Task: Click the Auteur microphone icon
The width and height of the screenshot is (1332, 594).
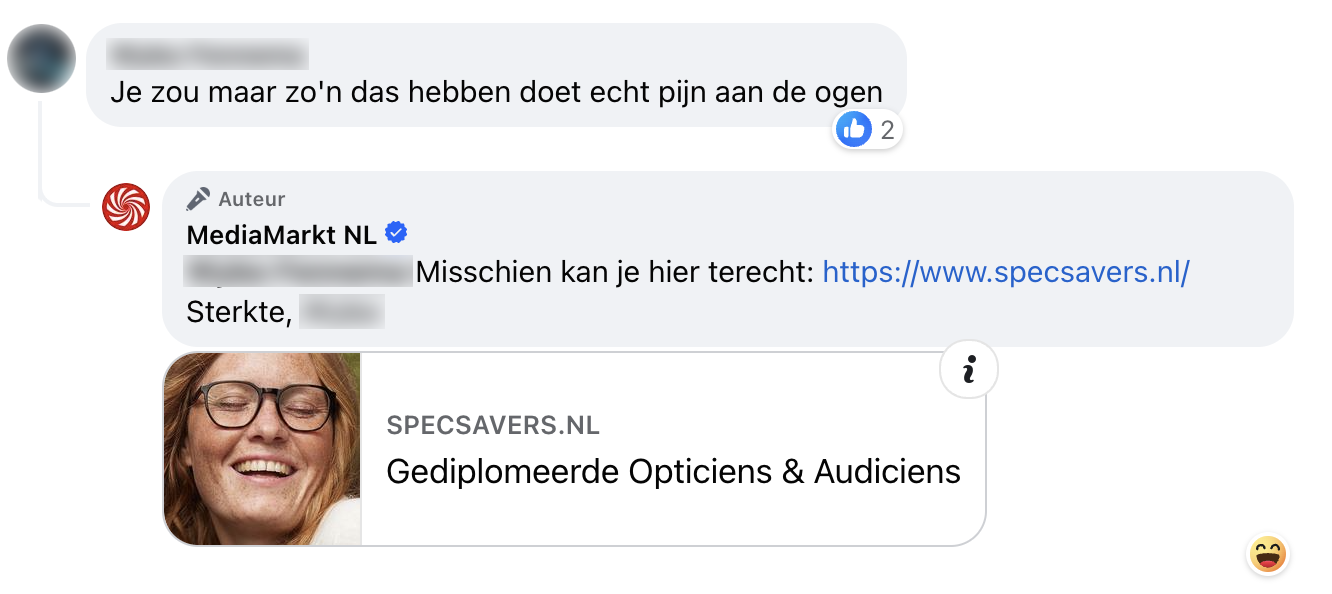Action: [198, 199]
